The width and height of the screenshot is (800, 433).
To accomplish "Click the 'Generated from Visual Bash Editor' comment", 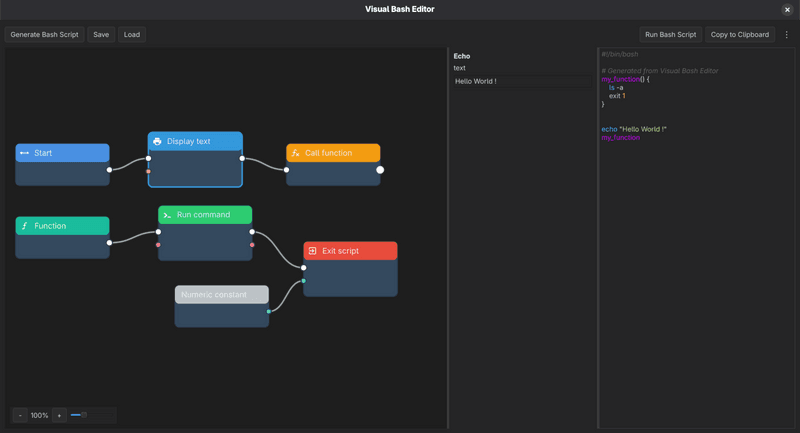I will click(660, 71).
